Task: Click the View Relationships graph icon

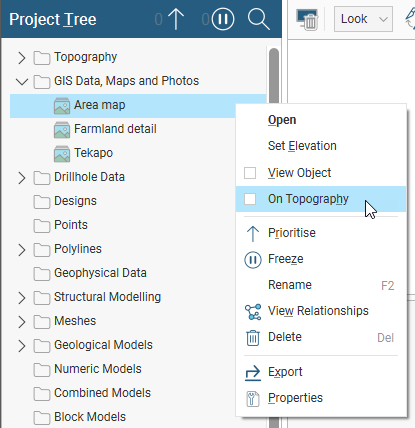Action: click(253, 312)
